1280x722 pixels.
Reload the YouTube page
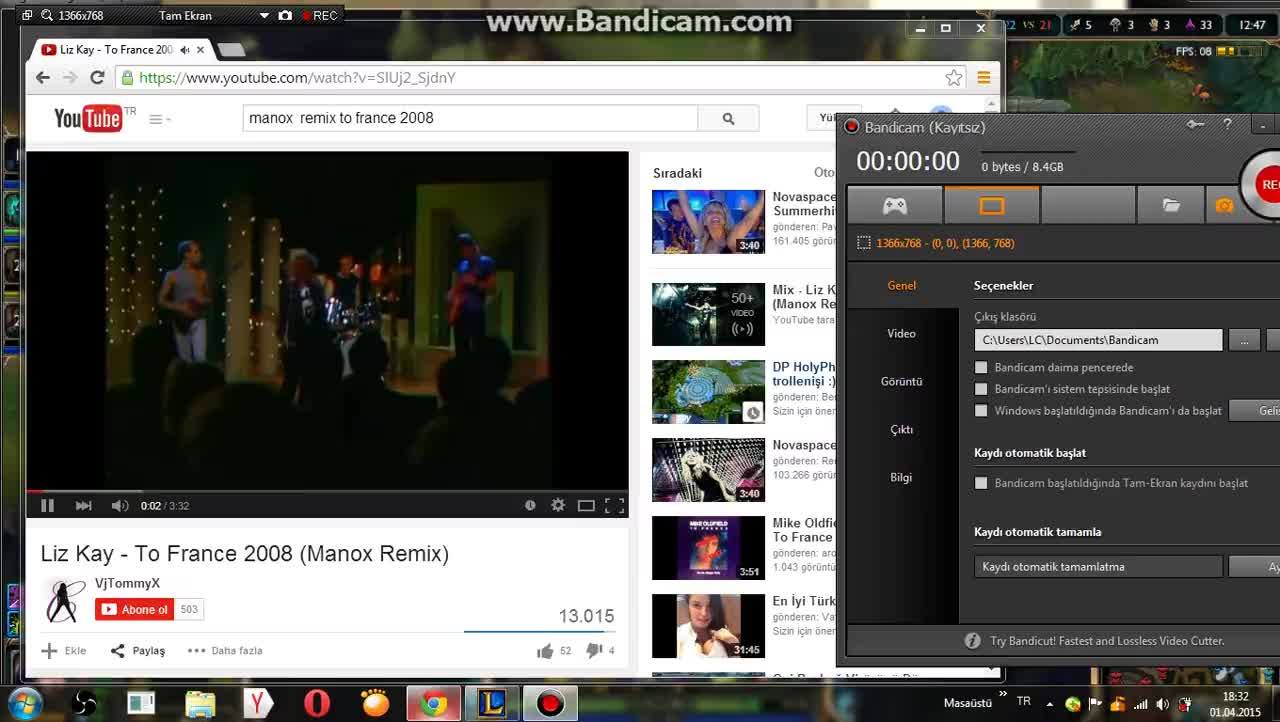97,78
